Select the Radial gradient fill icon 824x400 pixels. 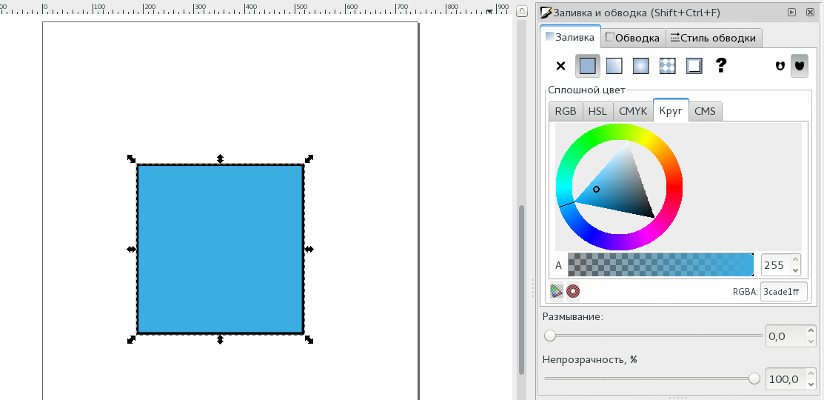pos(641,66)
